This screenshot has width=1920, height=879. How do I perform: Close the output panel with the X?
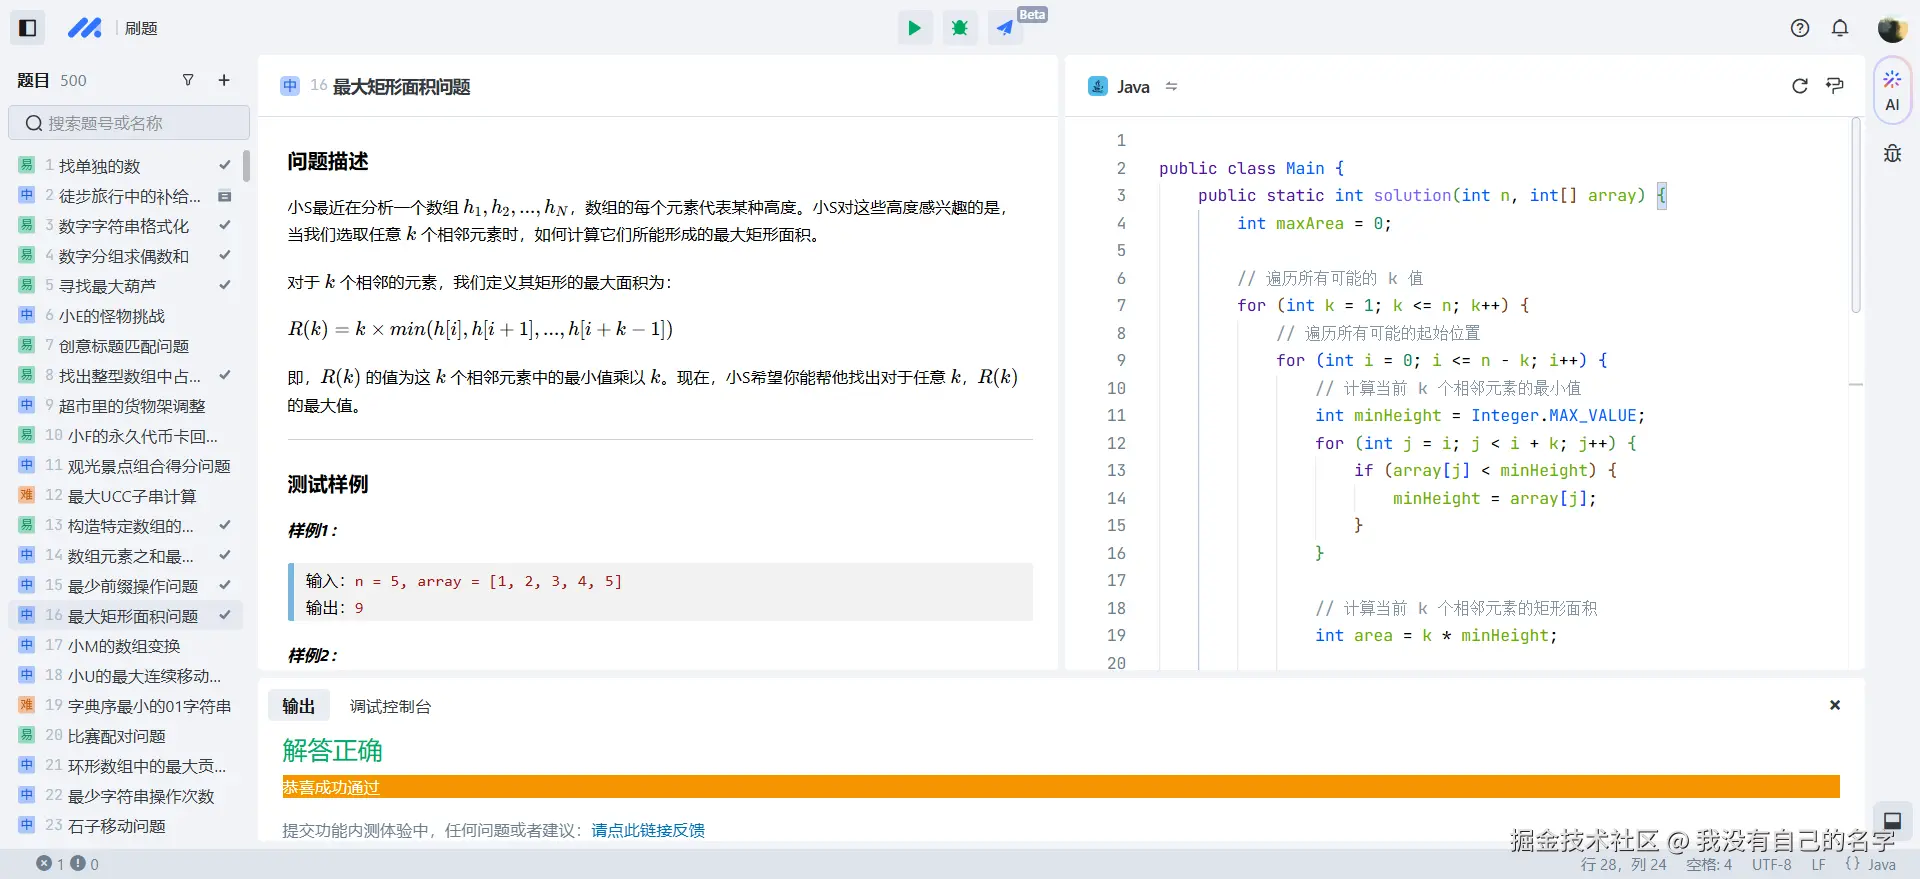click(1835, 705)
